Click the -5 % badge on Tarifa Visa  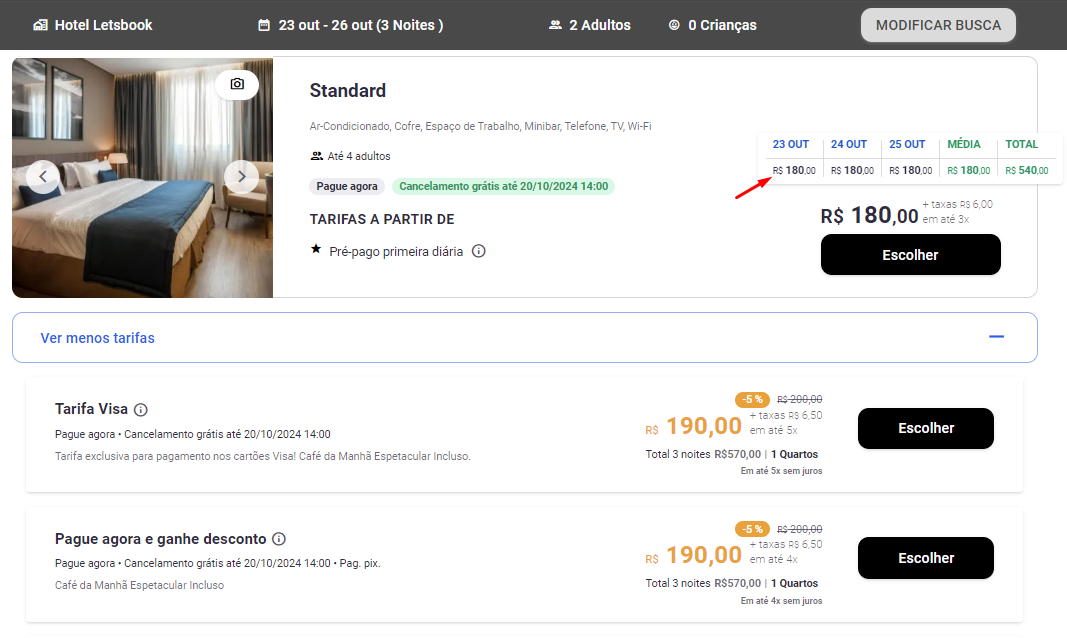752,399
